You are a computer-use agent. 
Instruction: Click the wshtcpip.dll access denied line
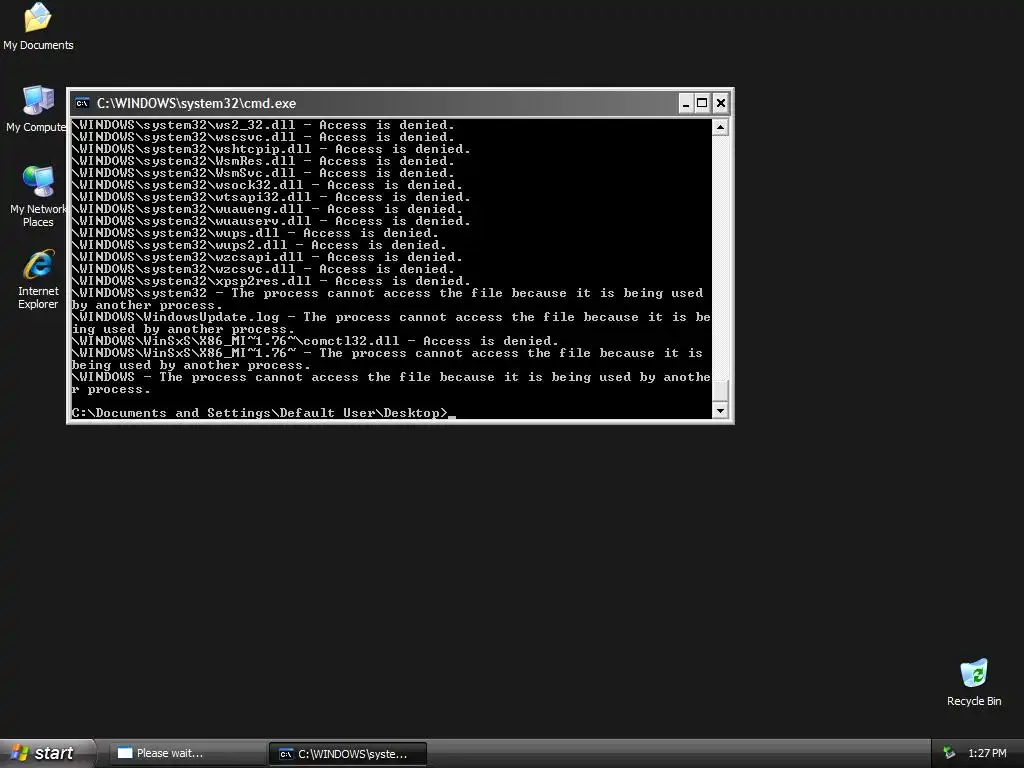(x=271, y=149)
